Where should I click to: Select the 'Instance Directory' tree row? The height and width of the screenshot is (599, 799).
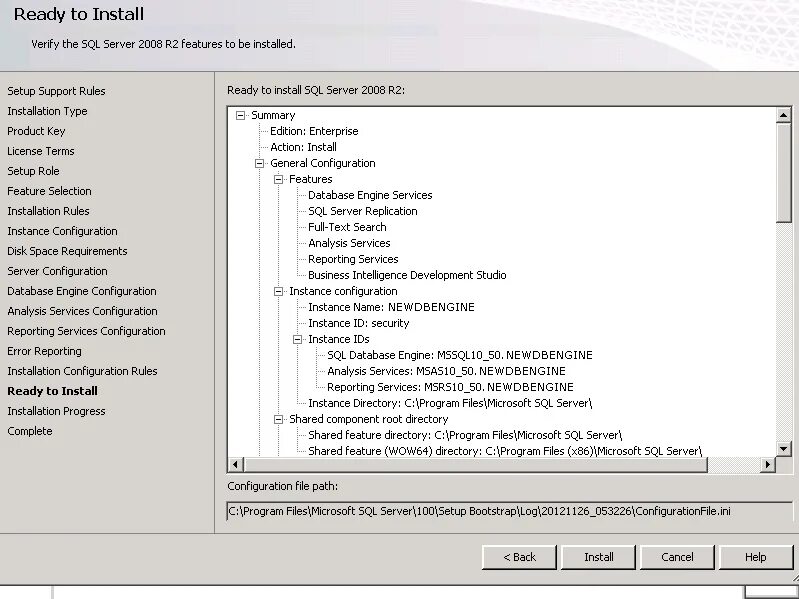[x=450, y=403]
